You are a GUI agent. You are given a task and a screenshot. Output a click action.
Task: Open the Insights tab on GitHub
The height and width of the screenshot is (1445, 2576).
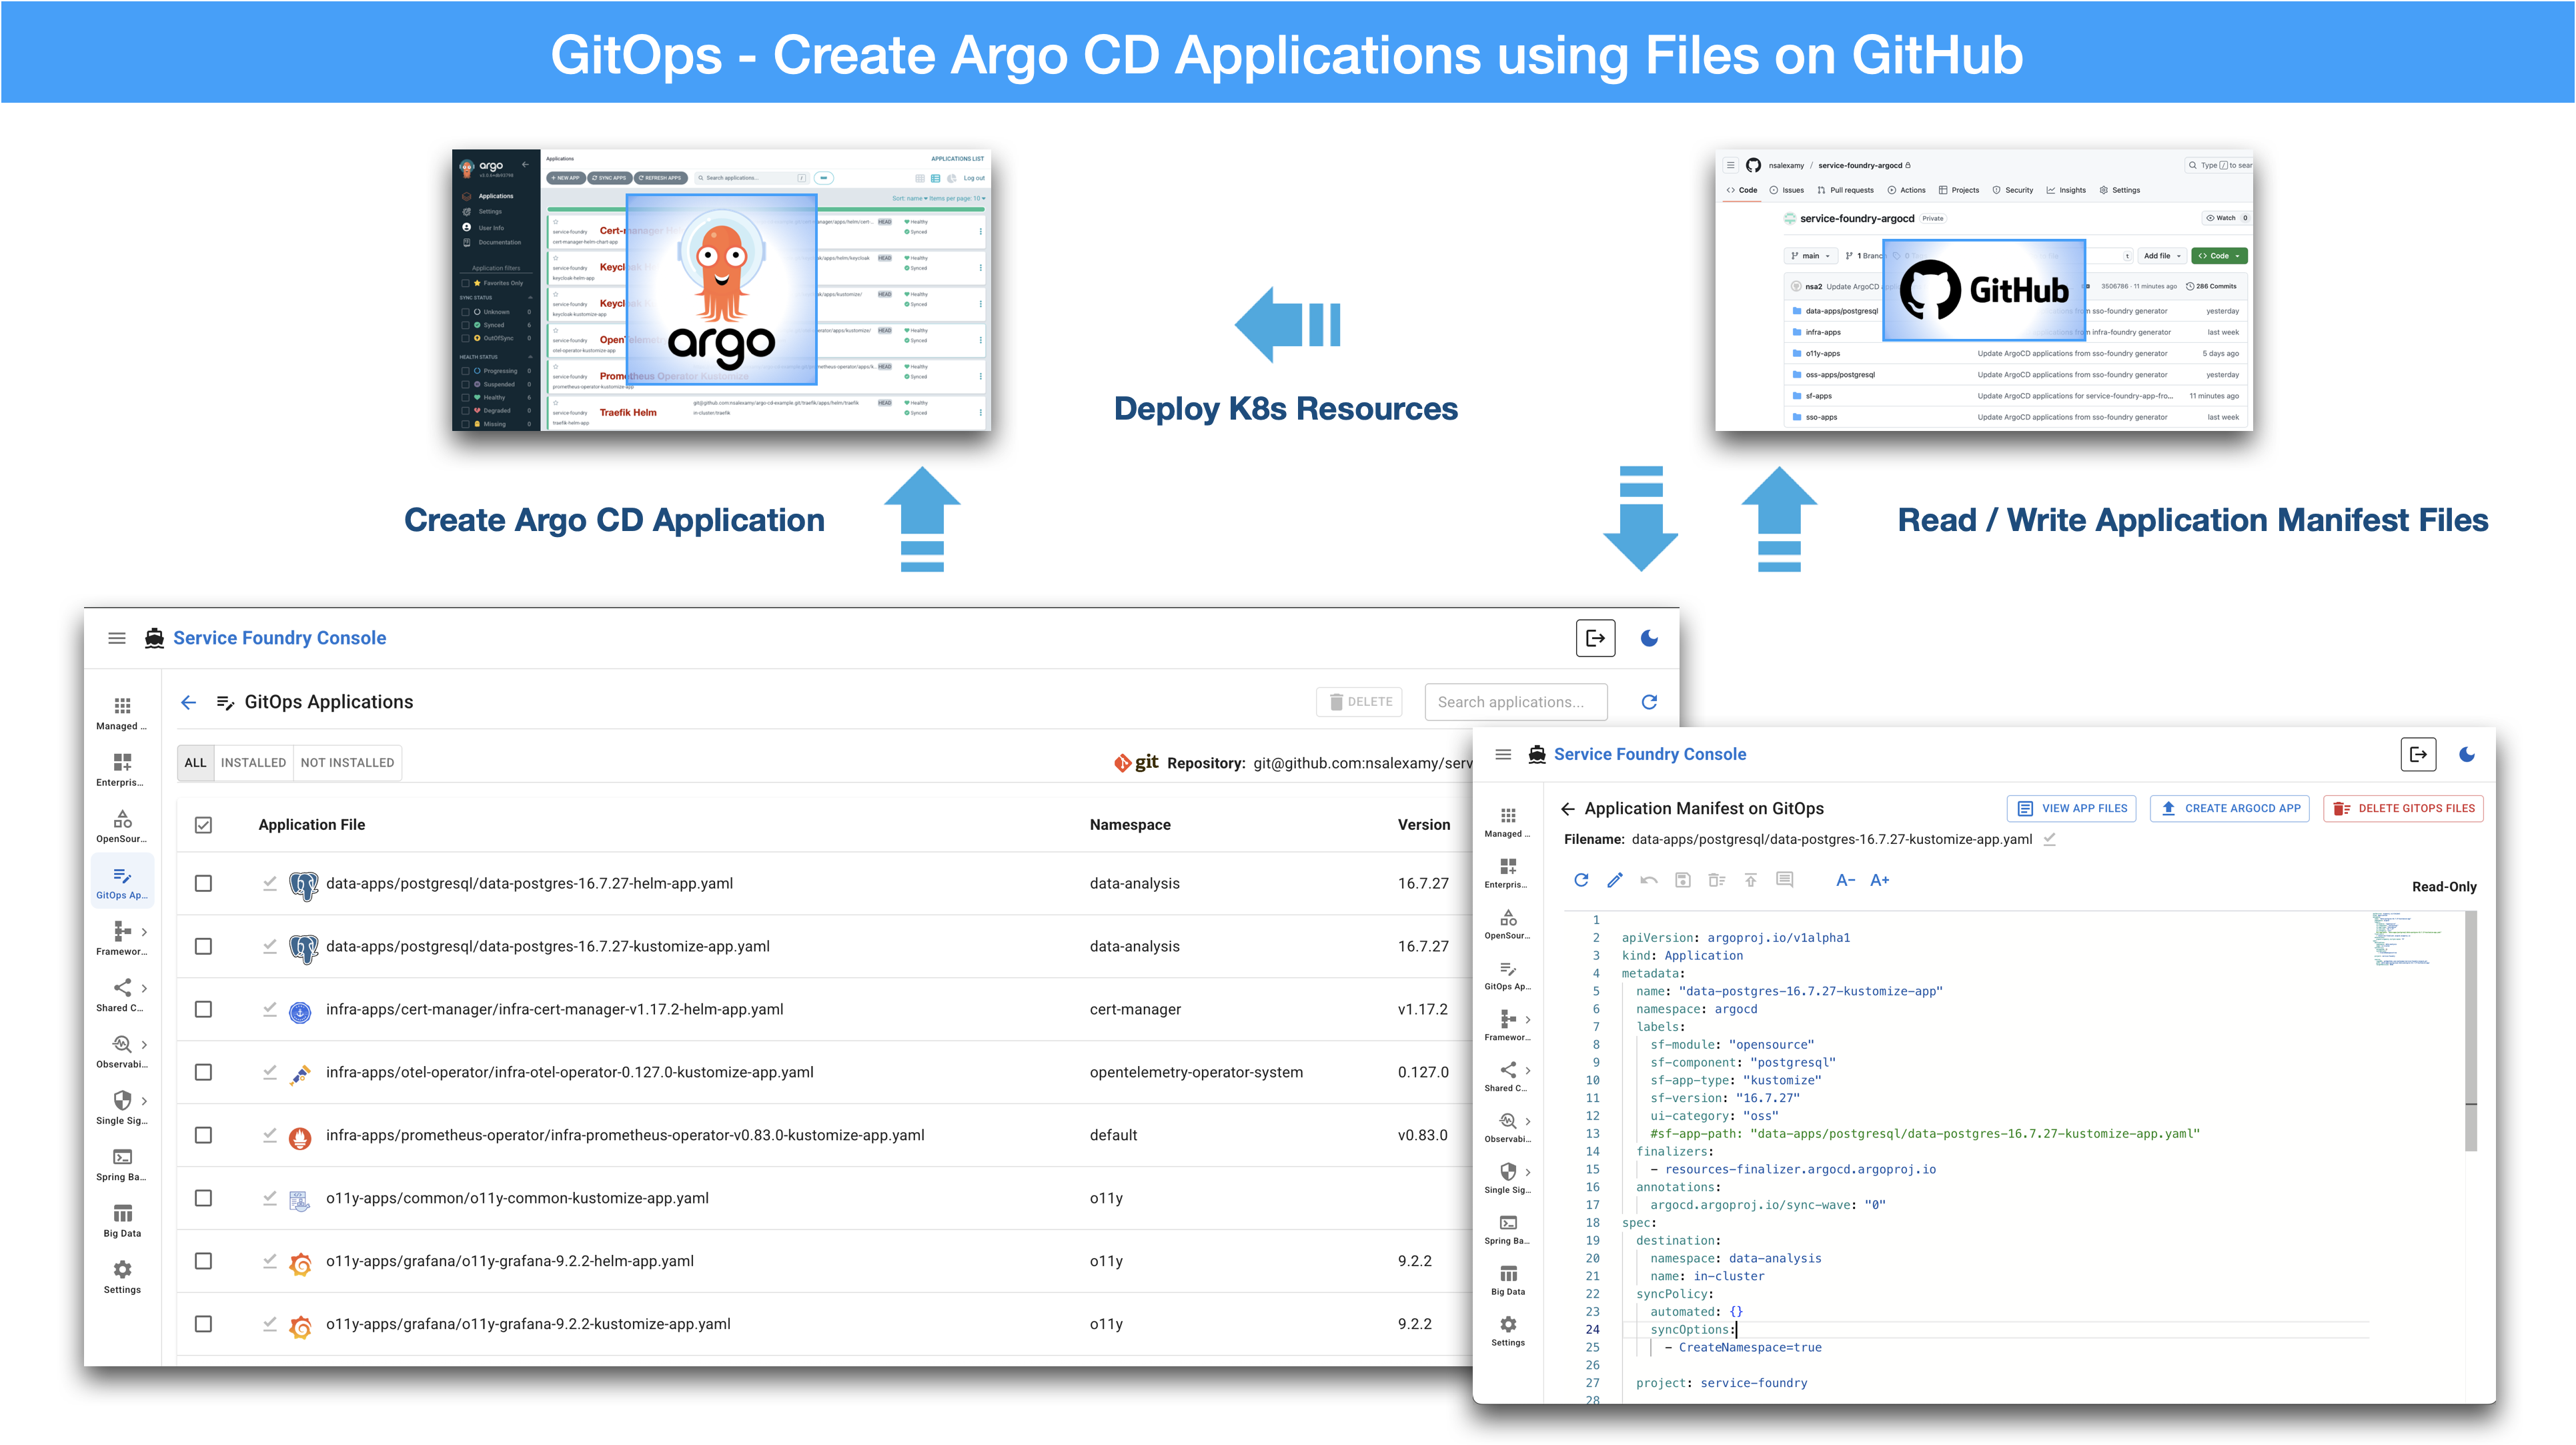click(x=2067, y=190)
